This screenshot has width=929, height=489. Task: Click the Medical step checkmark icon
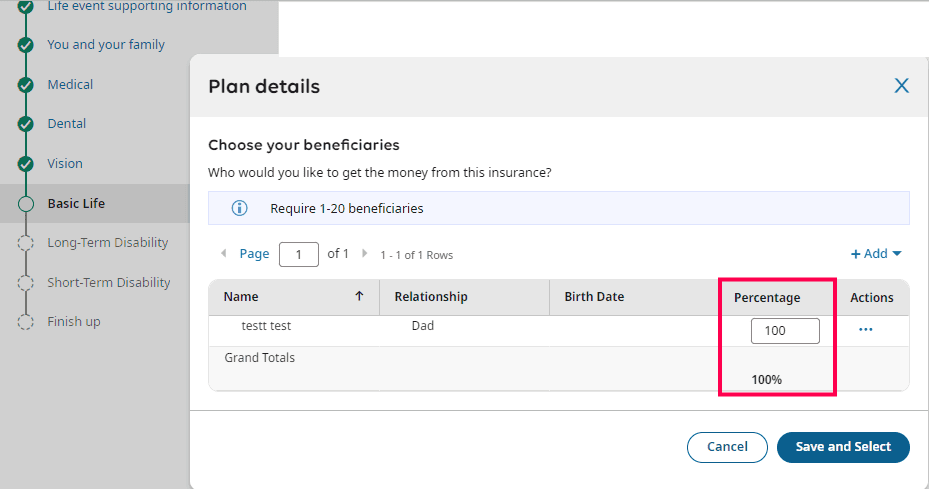tap(26, 85)
